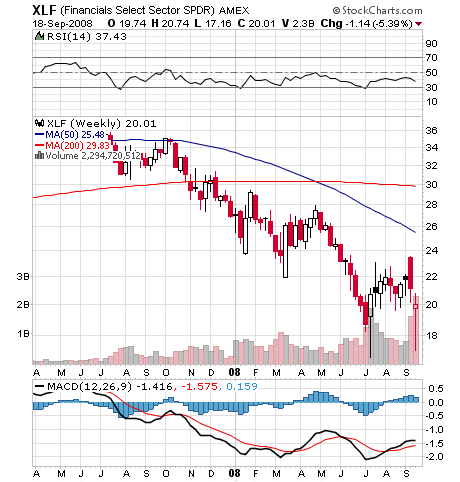Click the MACD 0.5 axis label

(436, 389)
